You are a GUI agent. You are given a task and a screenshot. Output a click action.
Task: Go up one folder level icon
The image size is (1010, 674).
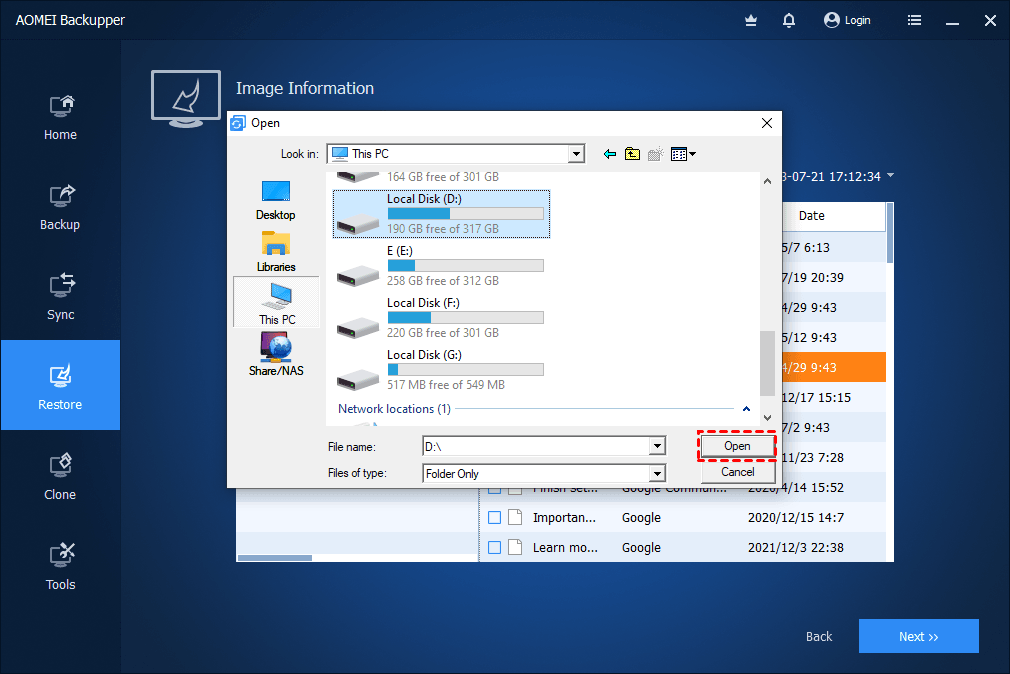(633, 154)
